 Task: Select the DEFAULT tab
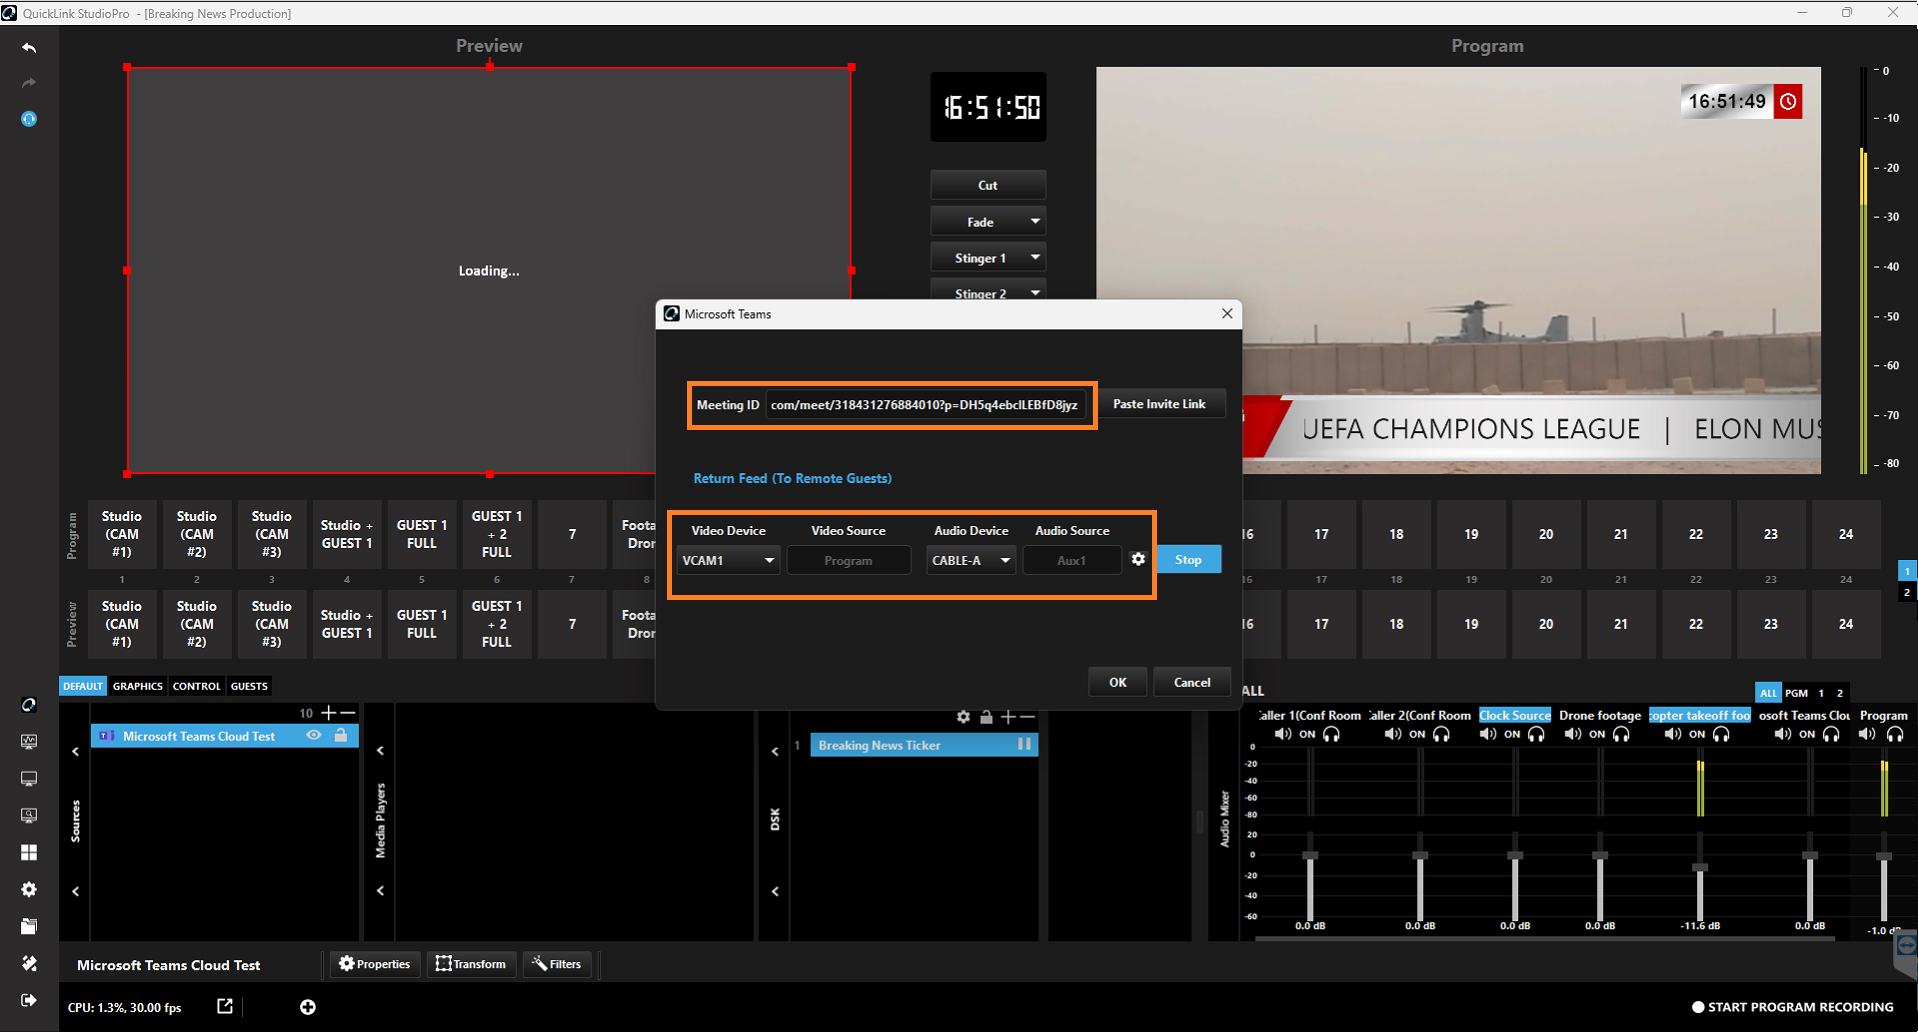pos(83,686)
